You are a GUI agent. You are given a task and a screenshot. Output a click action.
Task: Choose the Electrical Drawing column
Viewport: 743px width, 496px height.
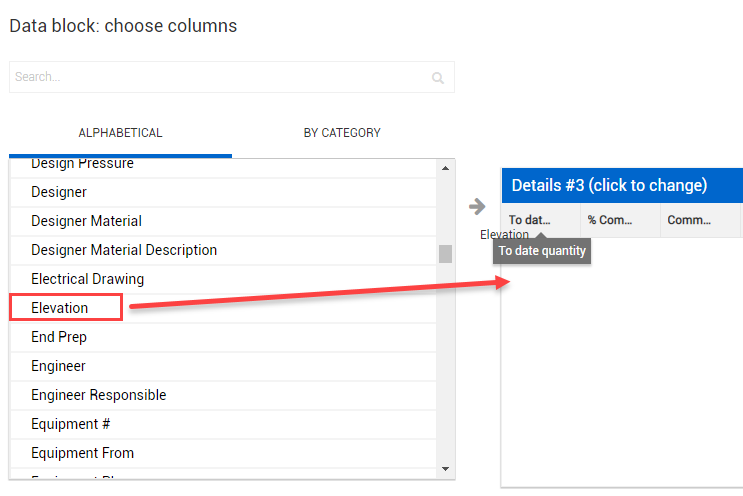[87, 279]
